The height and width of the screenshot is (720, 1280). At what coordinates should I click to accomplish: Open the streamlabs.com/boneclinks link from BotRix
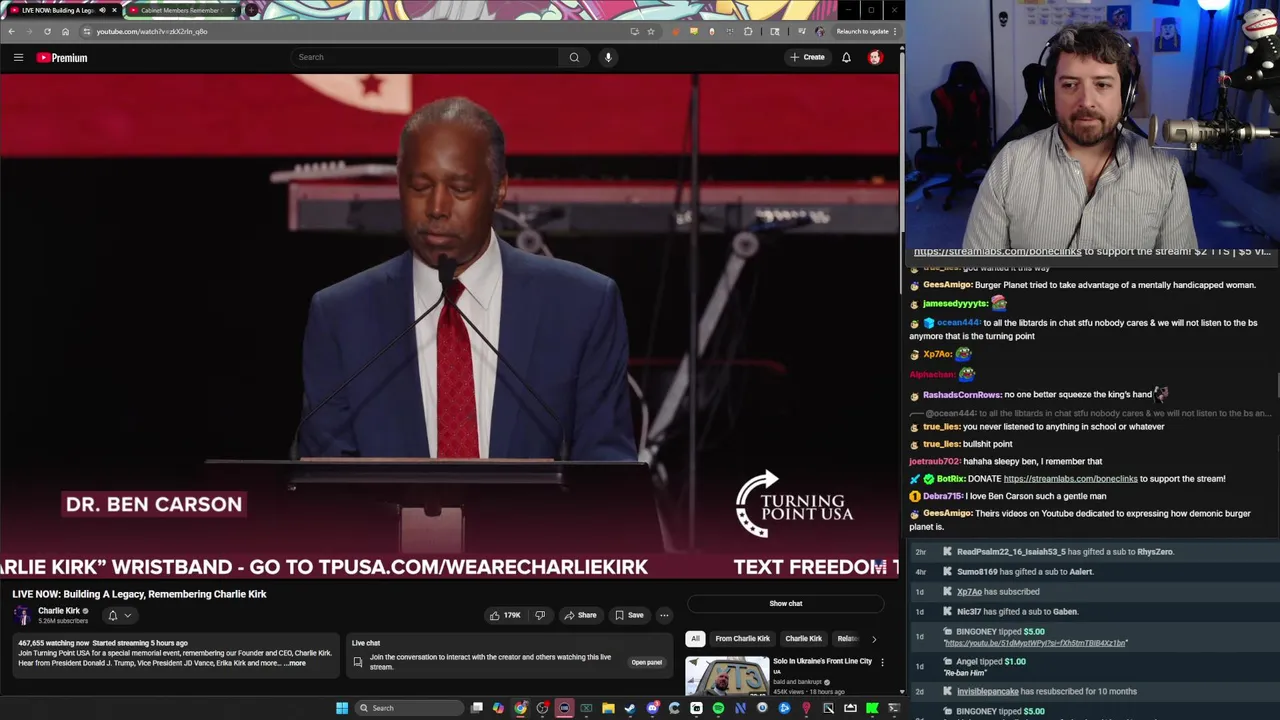click(x=1070, y=479)
